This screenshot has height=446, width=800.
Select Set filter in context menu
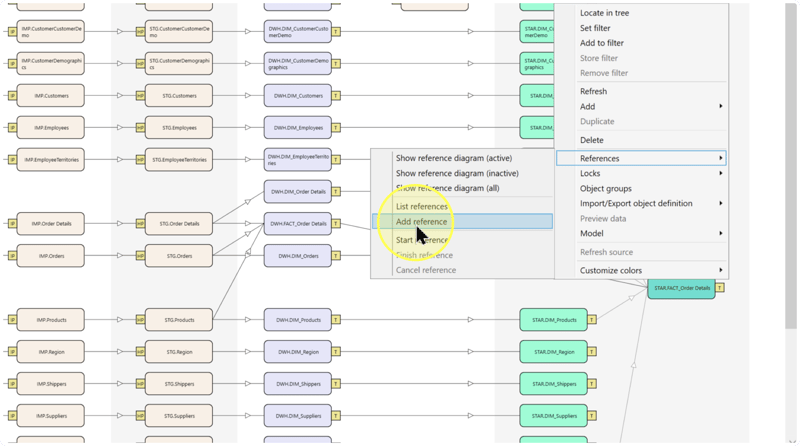coord(595,28)
